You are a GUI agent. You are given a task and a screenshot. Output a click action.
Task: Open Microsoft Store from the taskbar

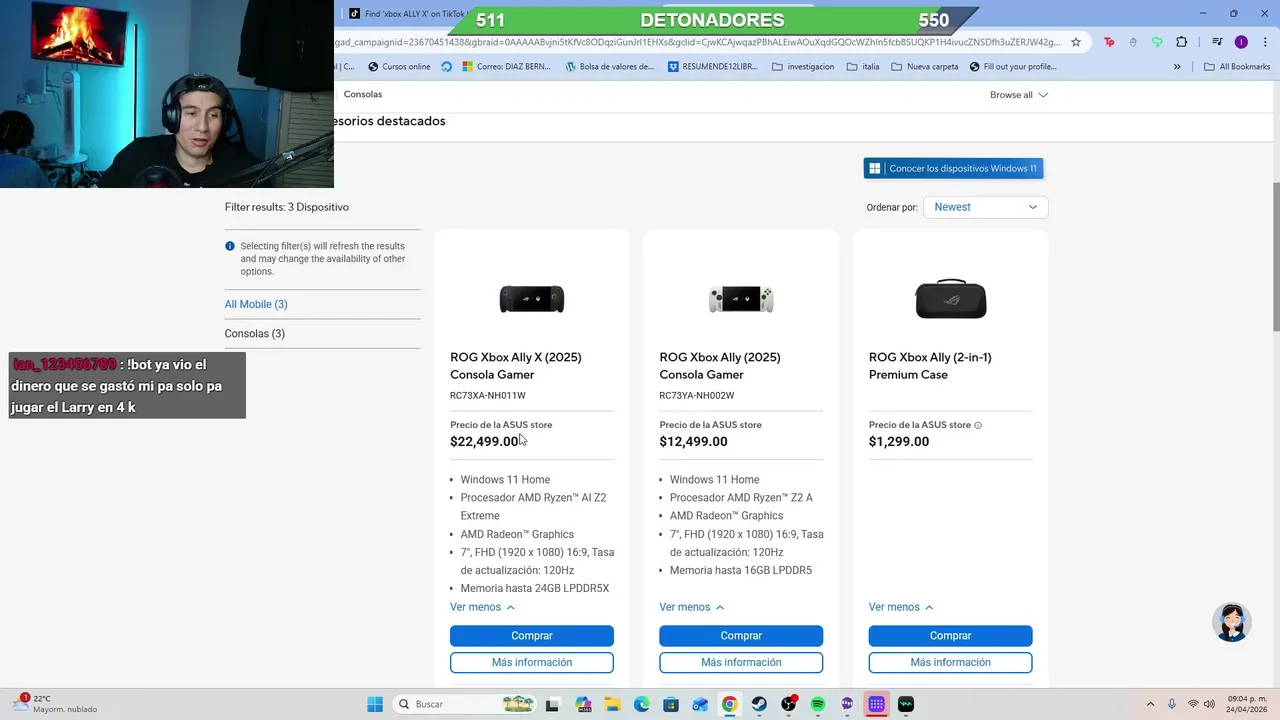(671, 704)
